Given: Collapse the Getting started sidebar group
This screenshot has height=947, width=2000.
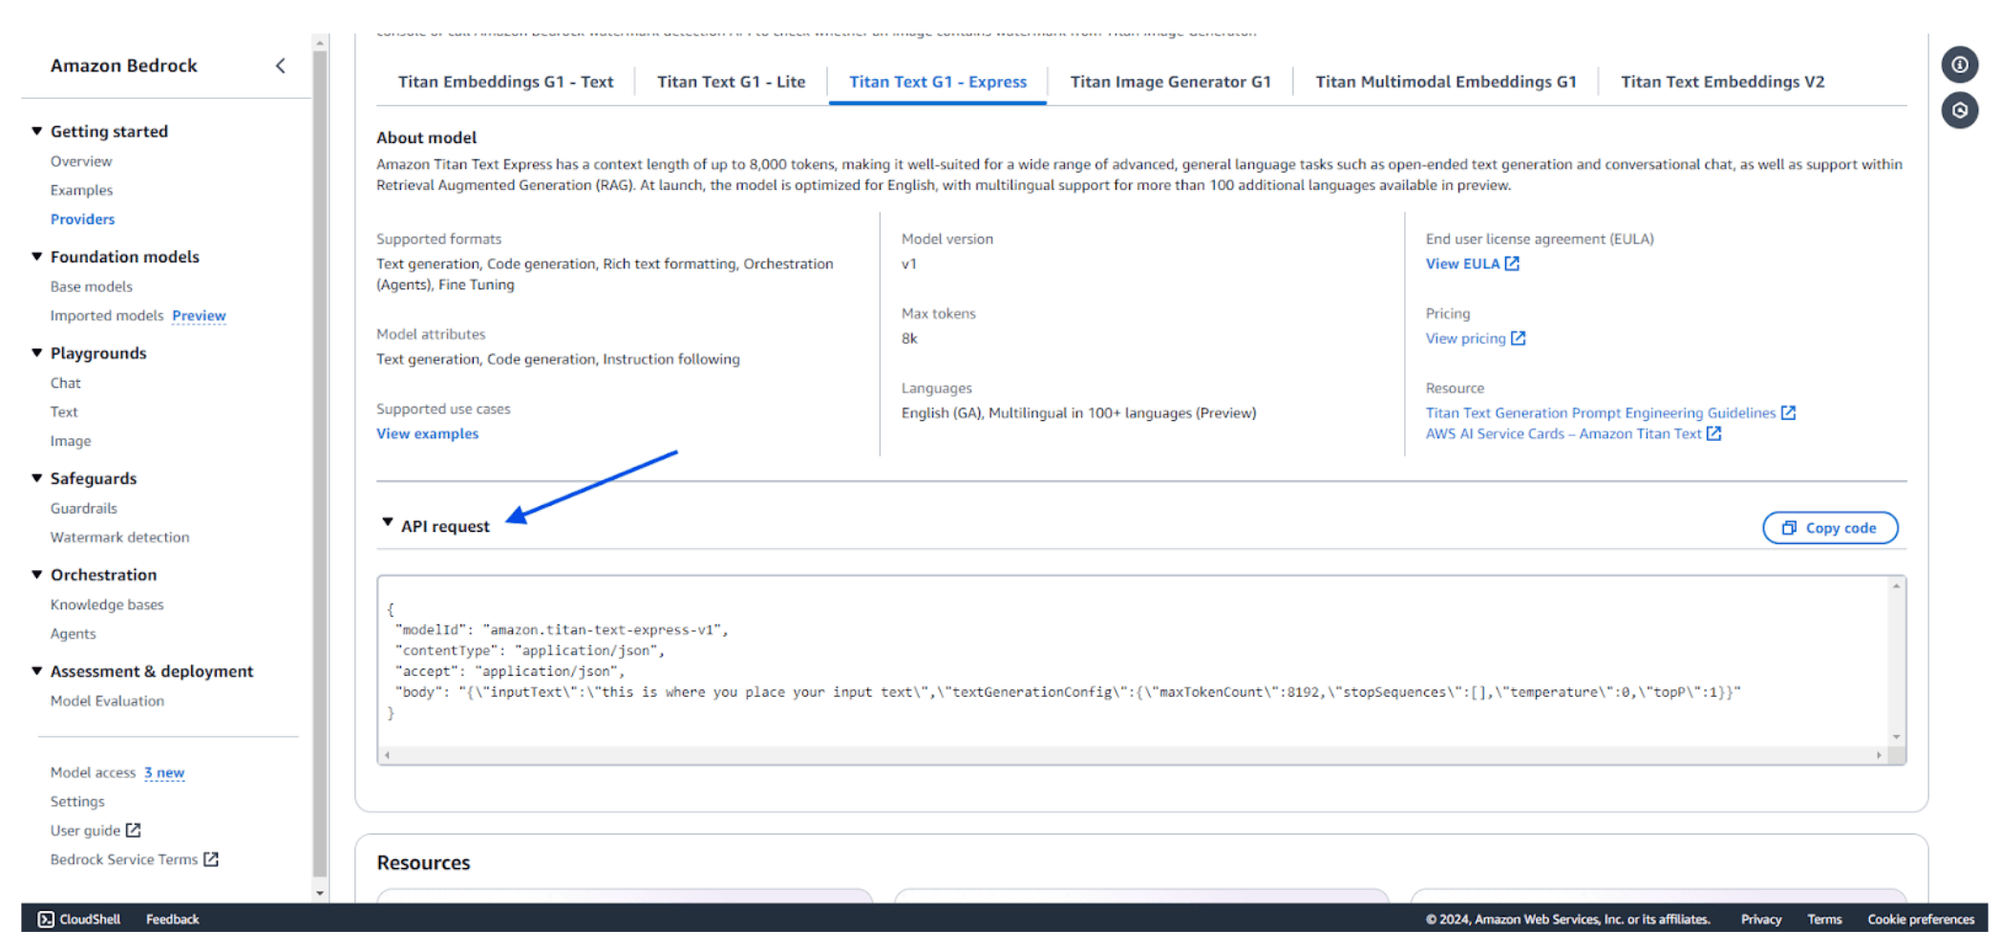Looking at the screenshot, I should click(37, 131).
